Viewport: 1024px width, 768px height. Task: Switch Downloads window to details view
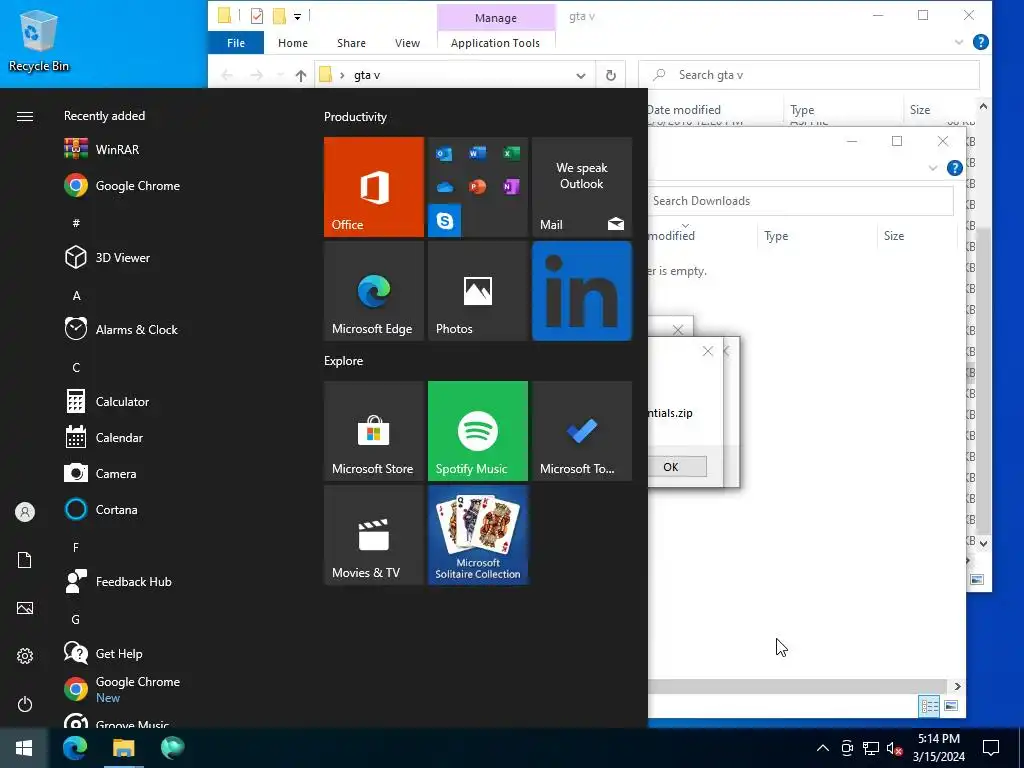[x=929, y=705]
